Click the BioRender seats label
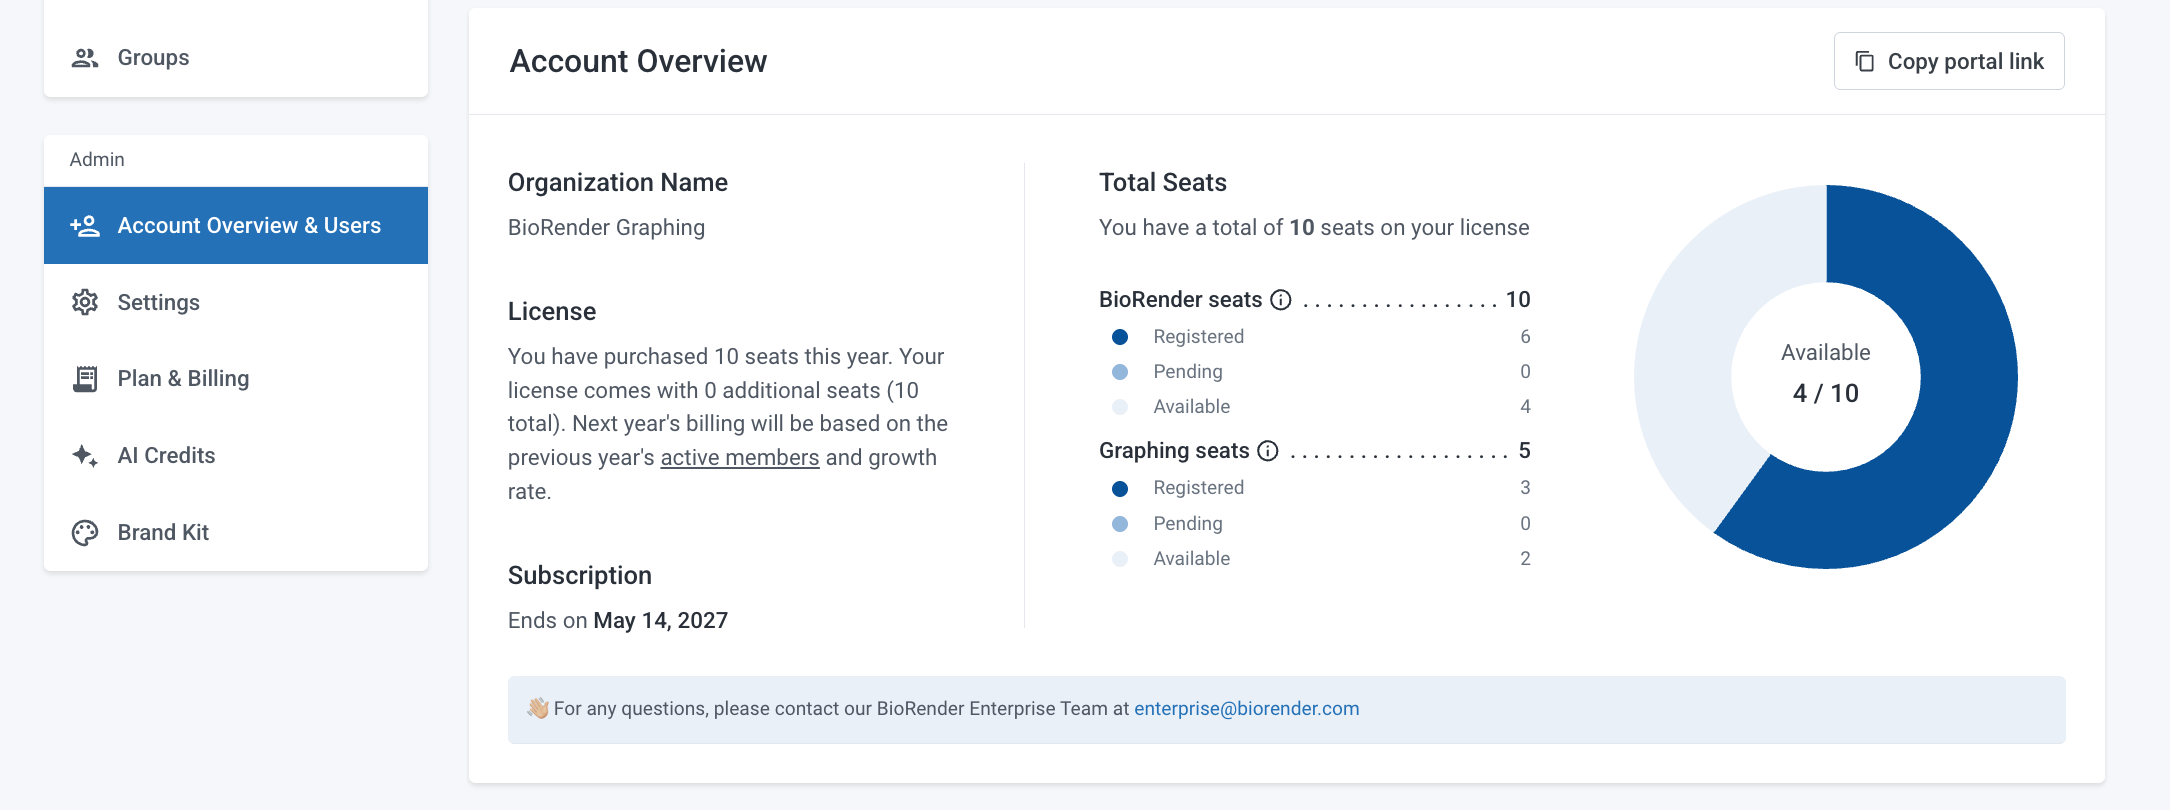 pyautogui.click(x=1181, y=300)
